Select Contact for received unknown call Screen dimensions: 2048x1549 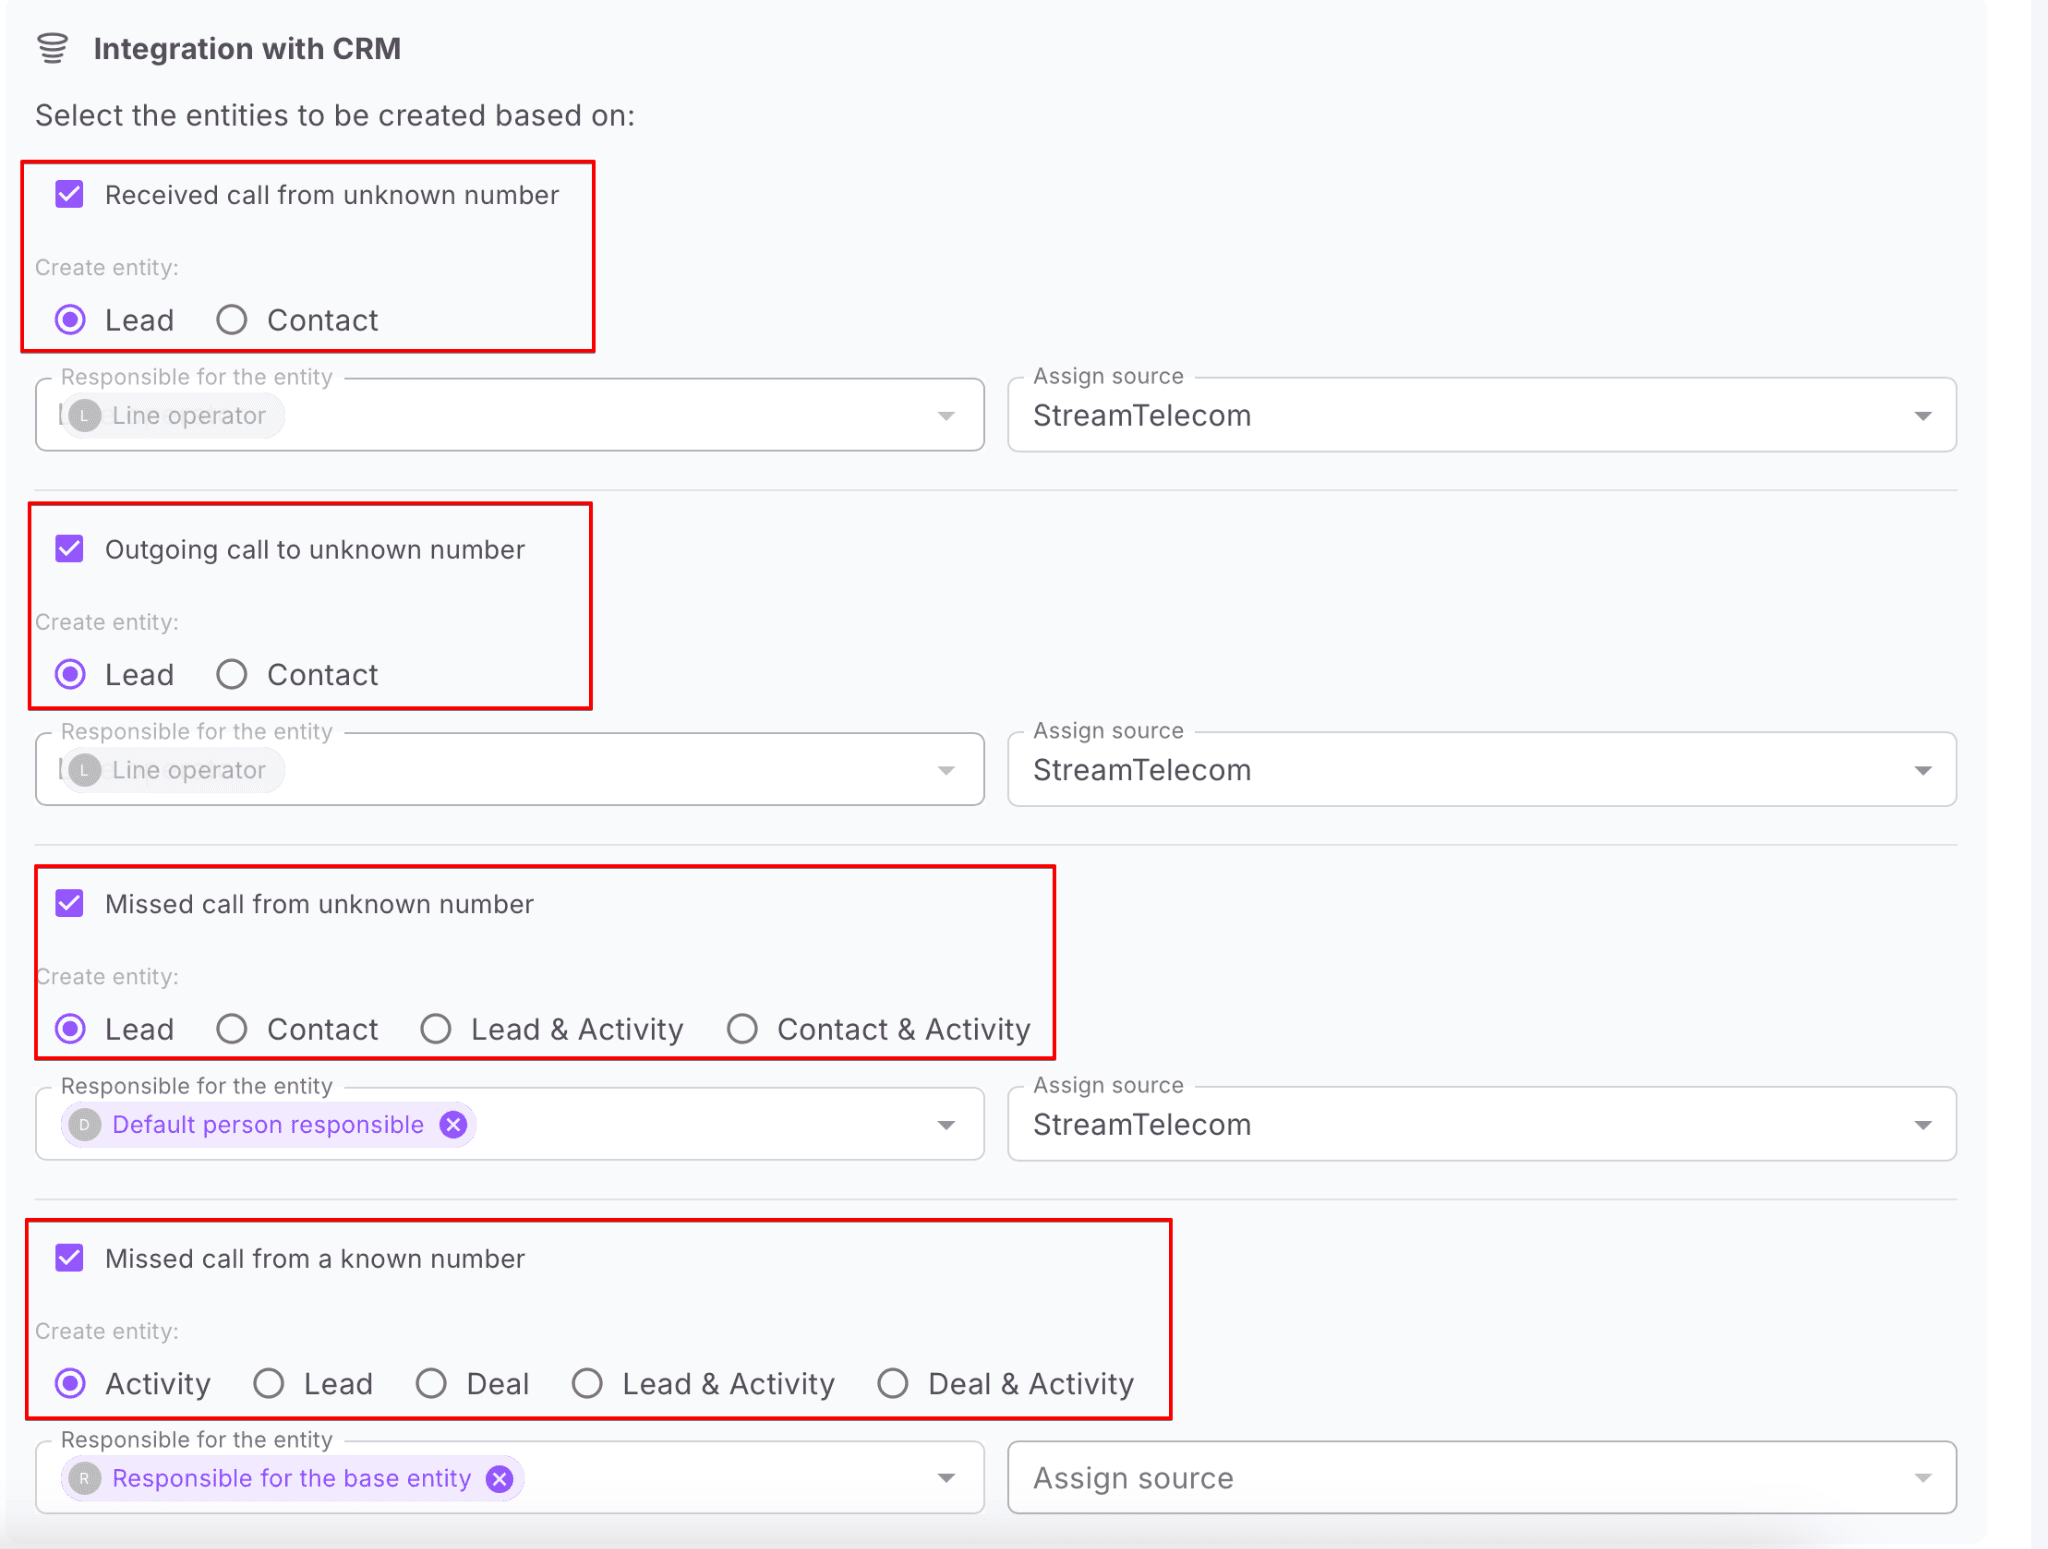232,320
